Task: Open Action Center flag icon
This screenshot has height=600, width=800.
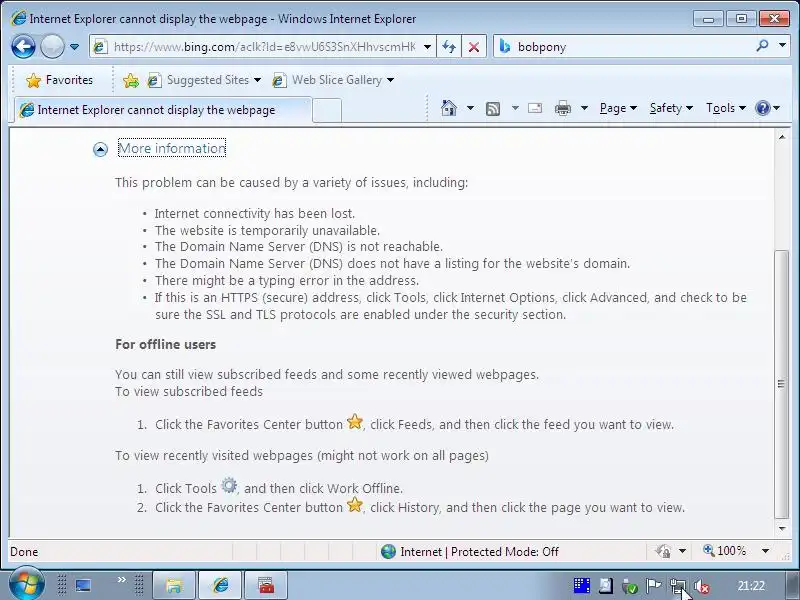Action: pyautogui.click(x=653, y=586)
